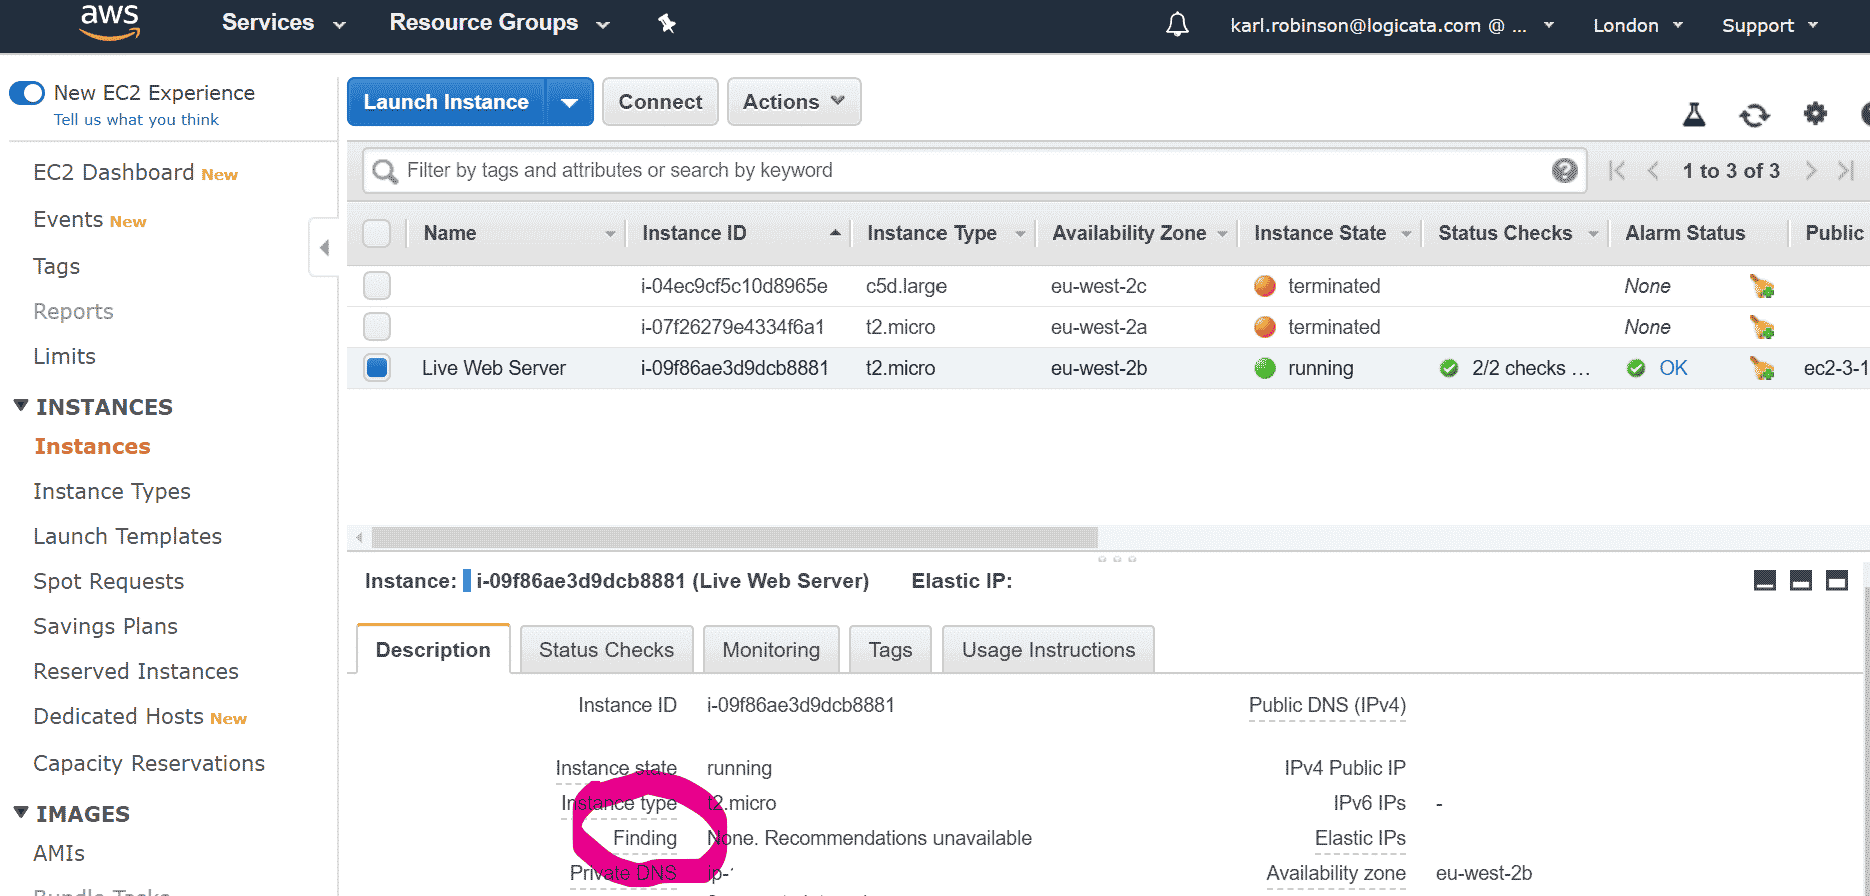Open the London region dropdown

click(1638, 25)
